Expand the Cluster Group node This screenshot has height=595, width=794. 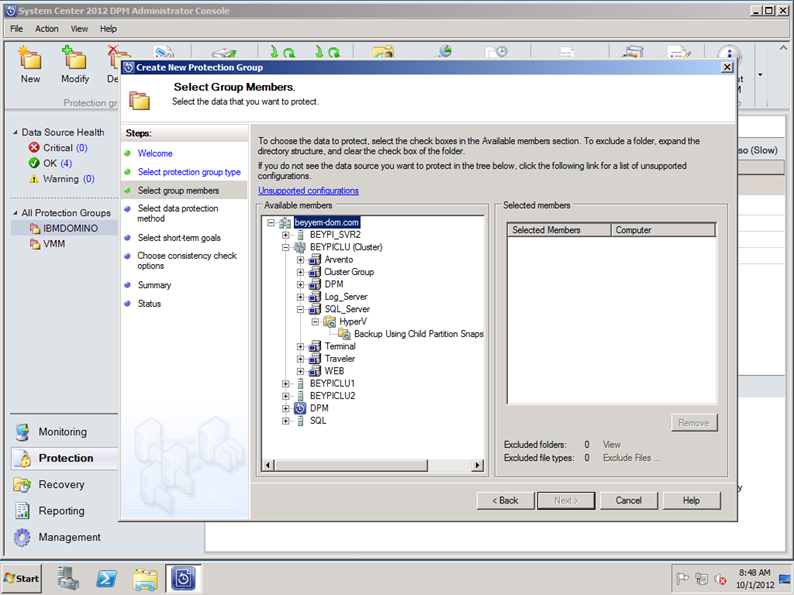click(301, 272)
